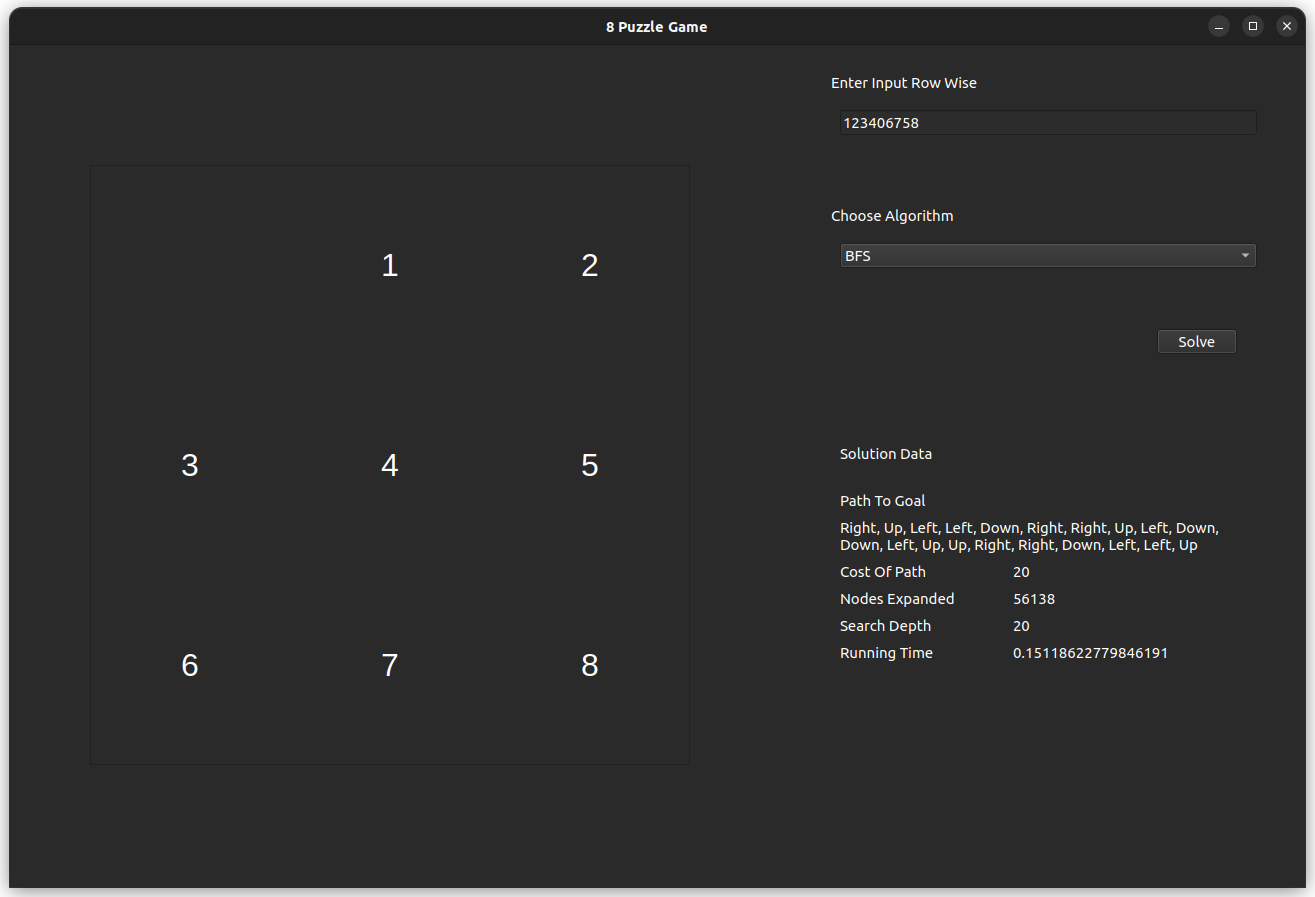Click the path moves text starting 'Right, Up, Left'
Screen dimensions: 1315x897
(1029, 537)
